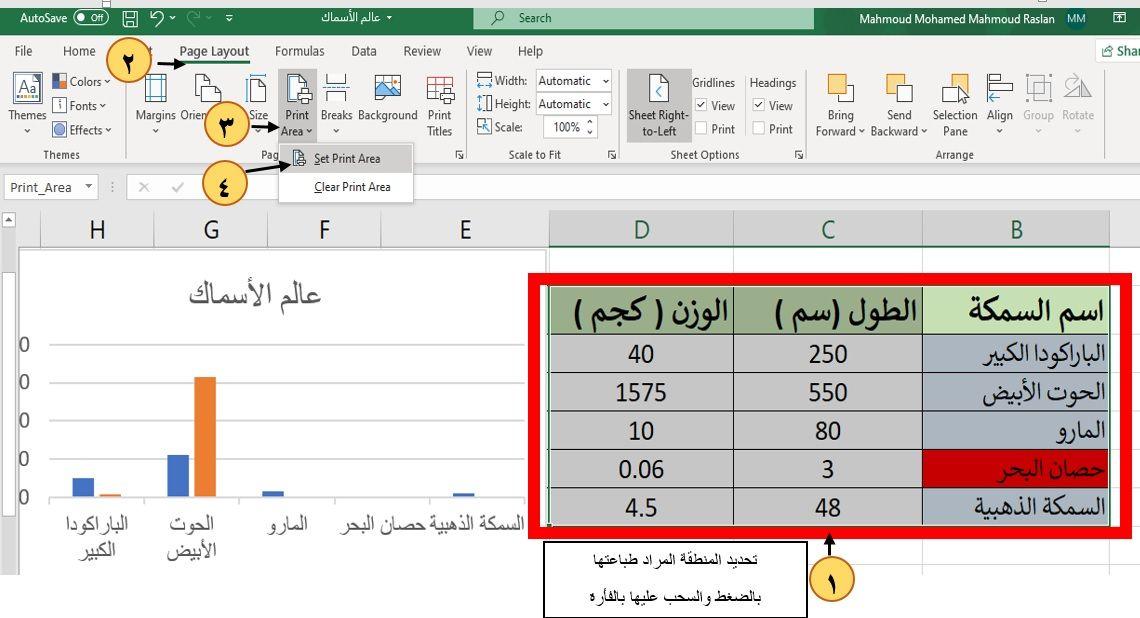Viewport: 1140px width, 618px height.
Task: Switch to the Formulas tab
Action: 300,51
